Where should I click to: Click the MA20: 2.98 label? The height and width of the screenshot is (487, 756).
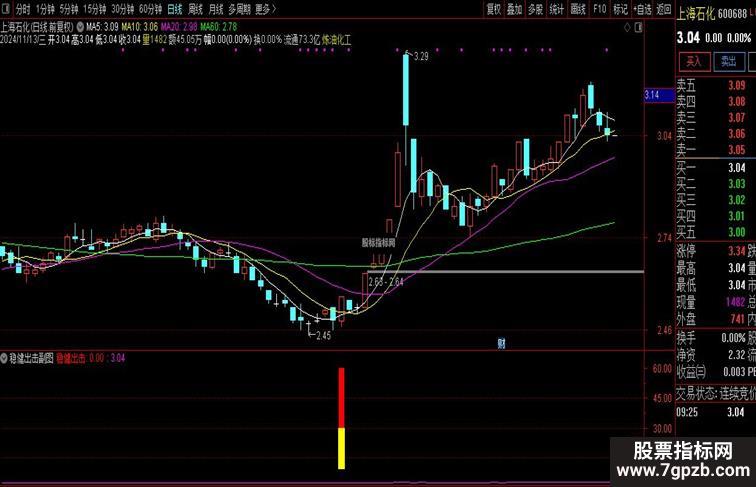(x=179, y=27)
